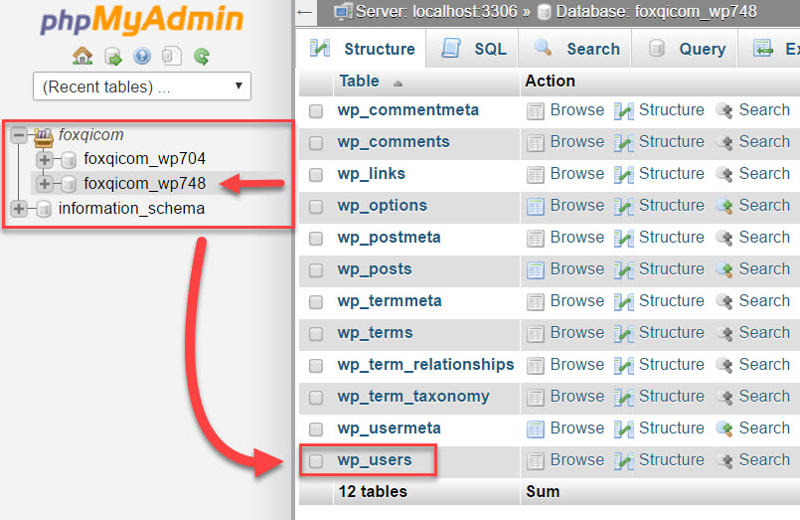Viewport: 800px width, 520px height.
Task: Click the Browse icon for wp_users
Action: (x=535, y=461)
